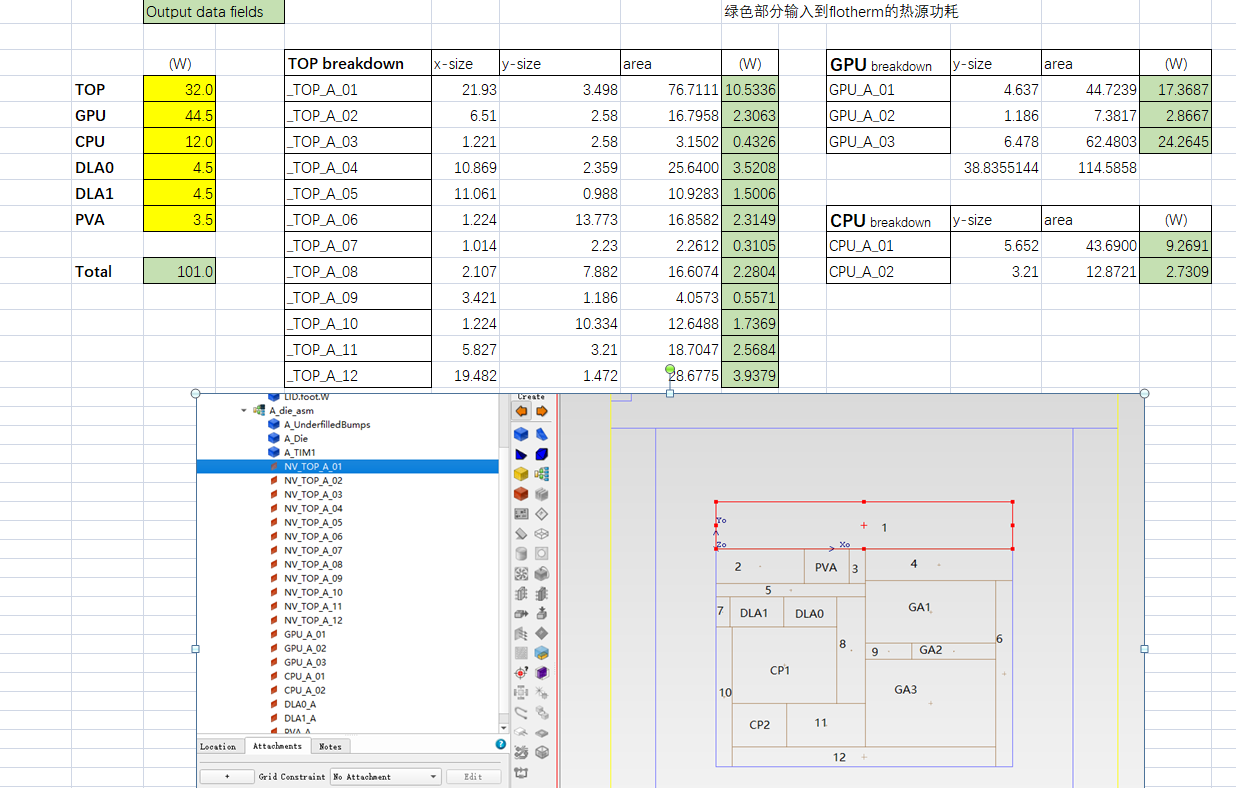Select A_TIM1 in the tree
1236x788 pixels.
coord(300,452)
